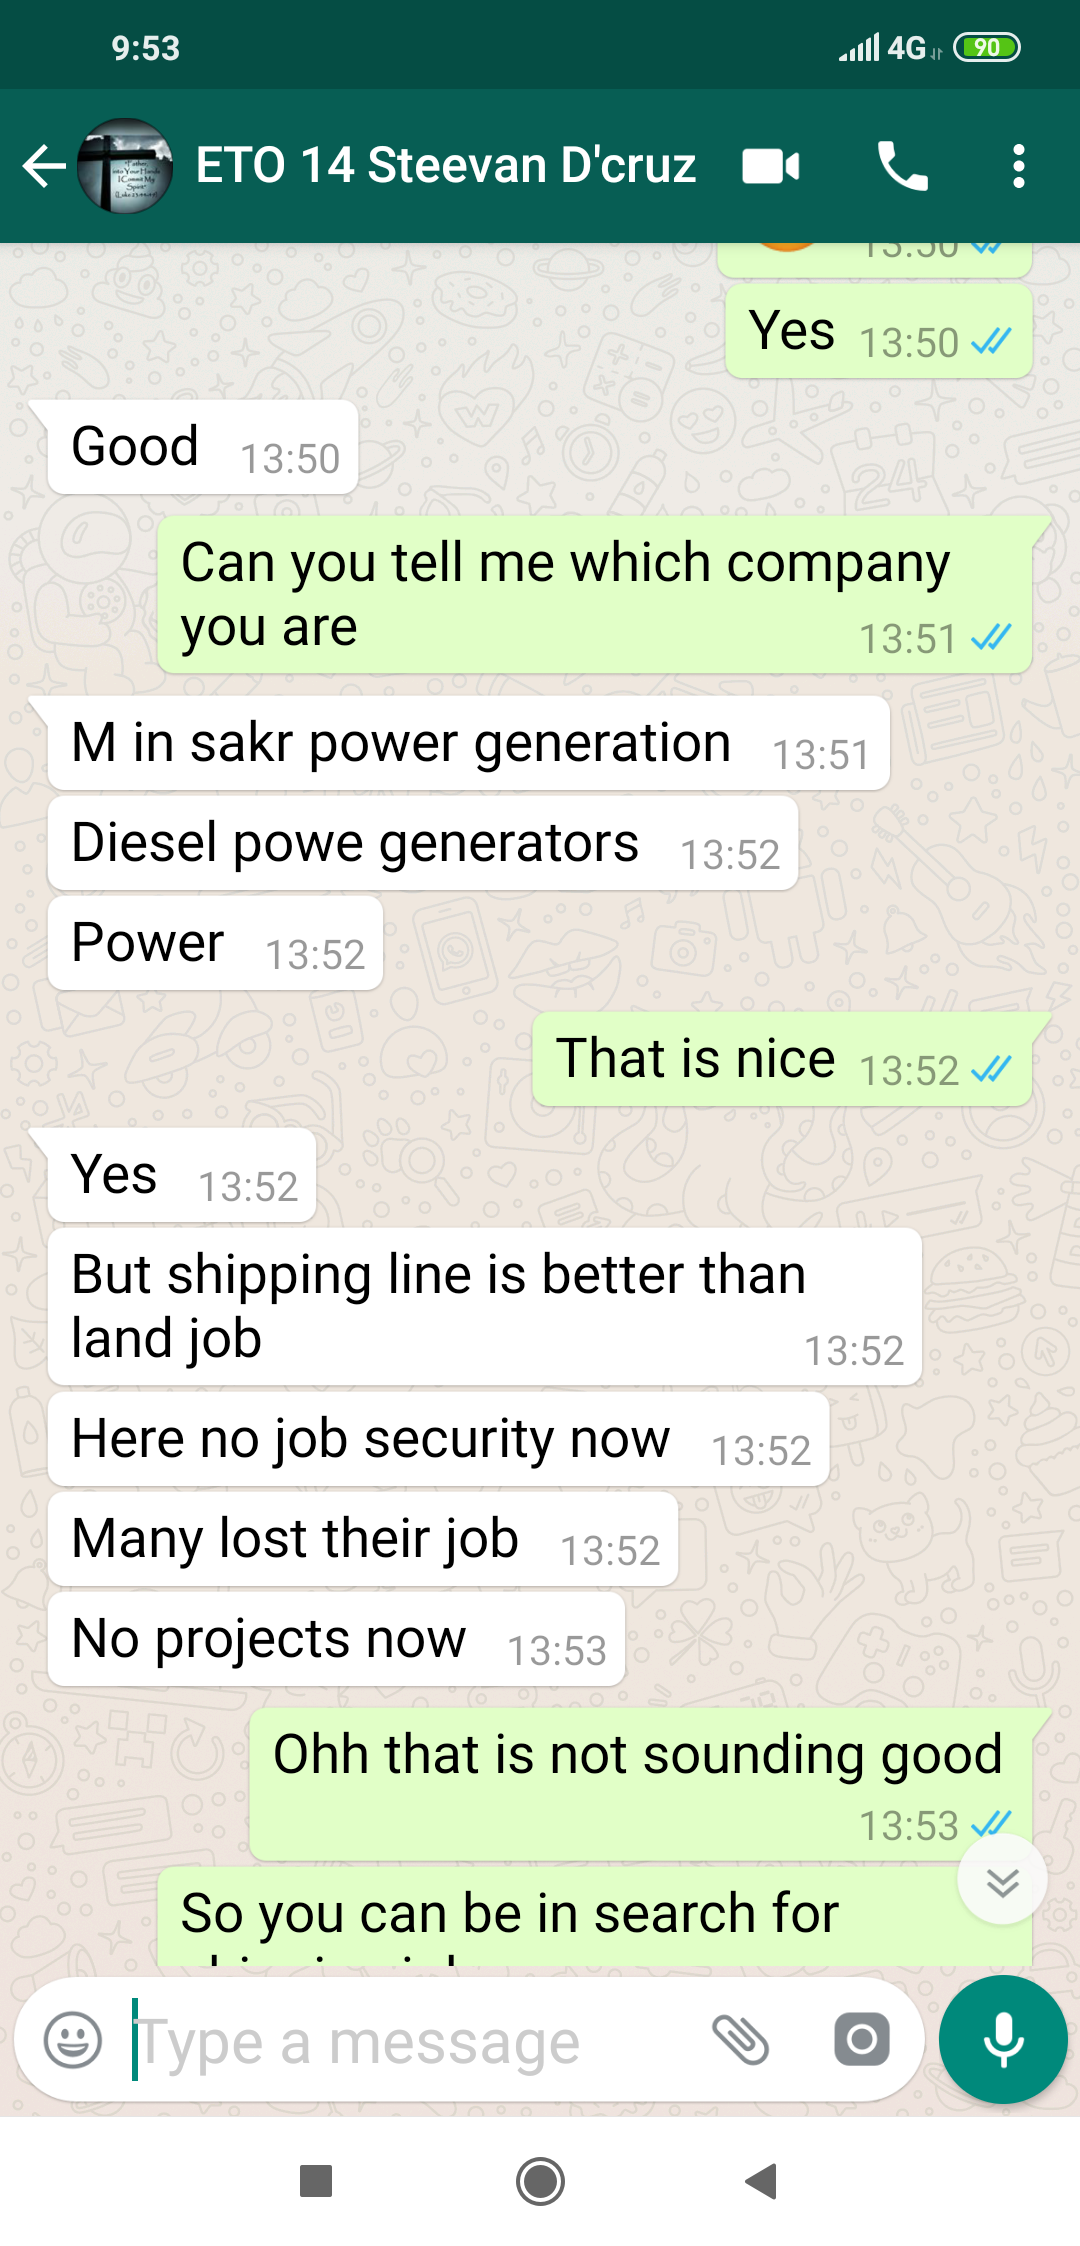This screenshot has width=1080, height=2246.
Task: Select the "That is nice" message bubble
Action: [x=782, y=1059]
